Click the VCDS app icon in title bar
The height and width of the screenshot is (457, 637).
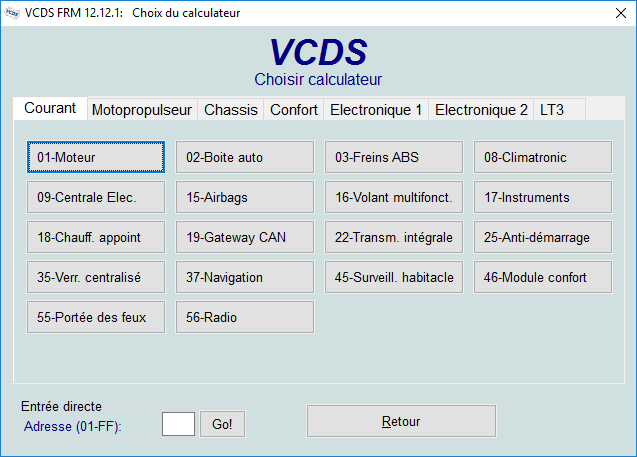click(14, 13)
